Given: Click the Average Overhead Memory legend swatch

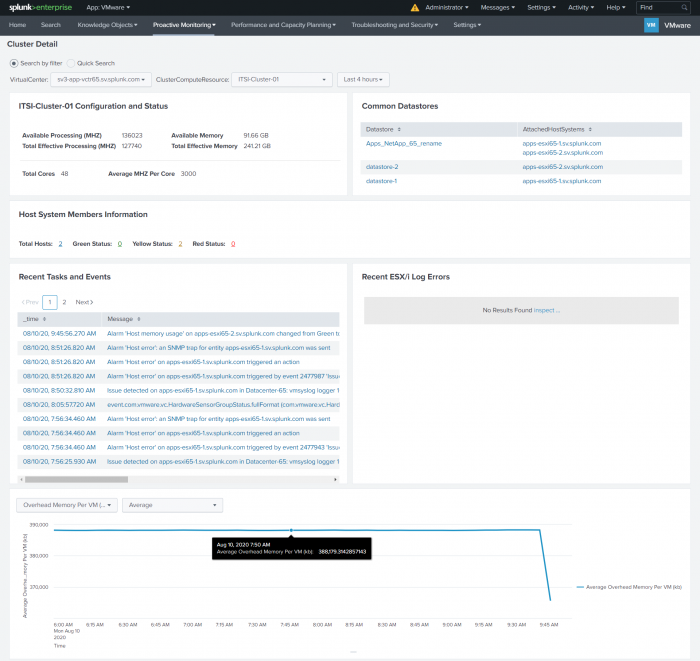Looking at the screenshot, I should (x=580, y=587).
